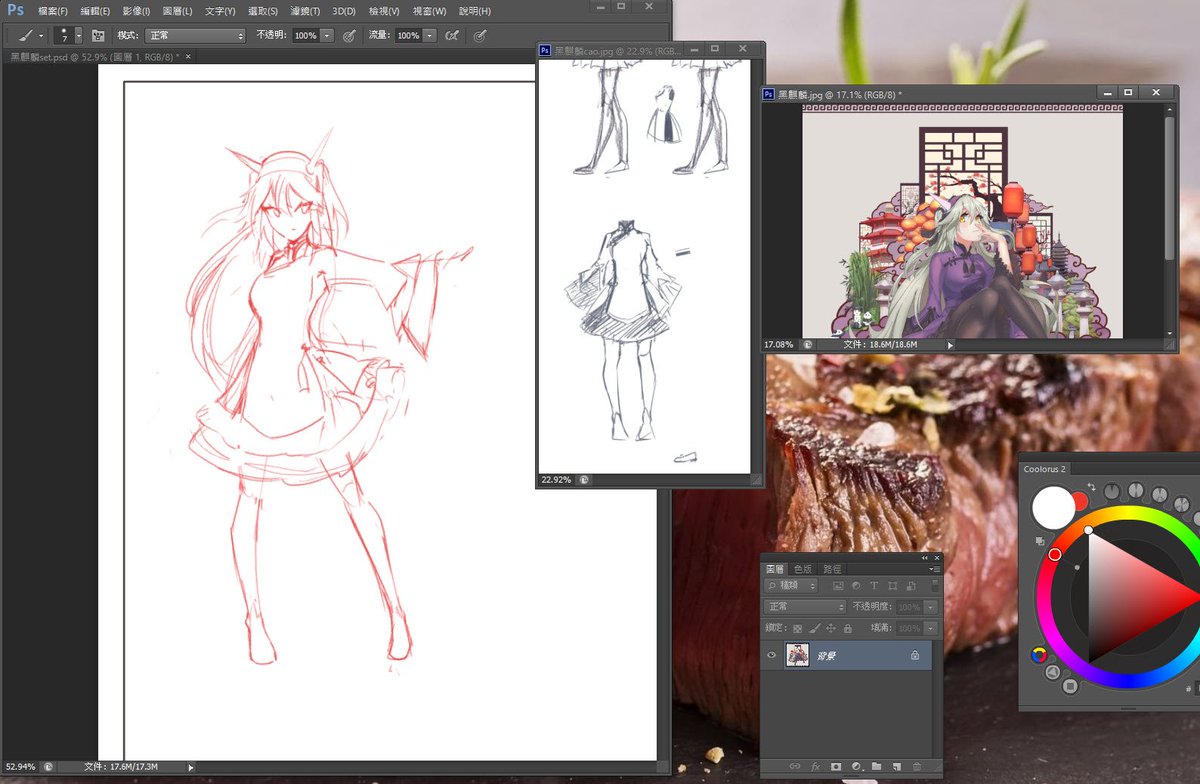1200x784 pixels.
Task: Expand the flow slider arrow
Action: coord(430,35)
